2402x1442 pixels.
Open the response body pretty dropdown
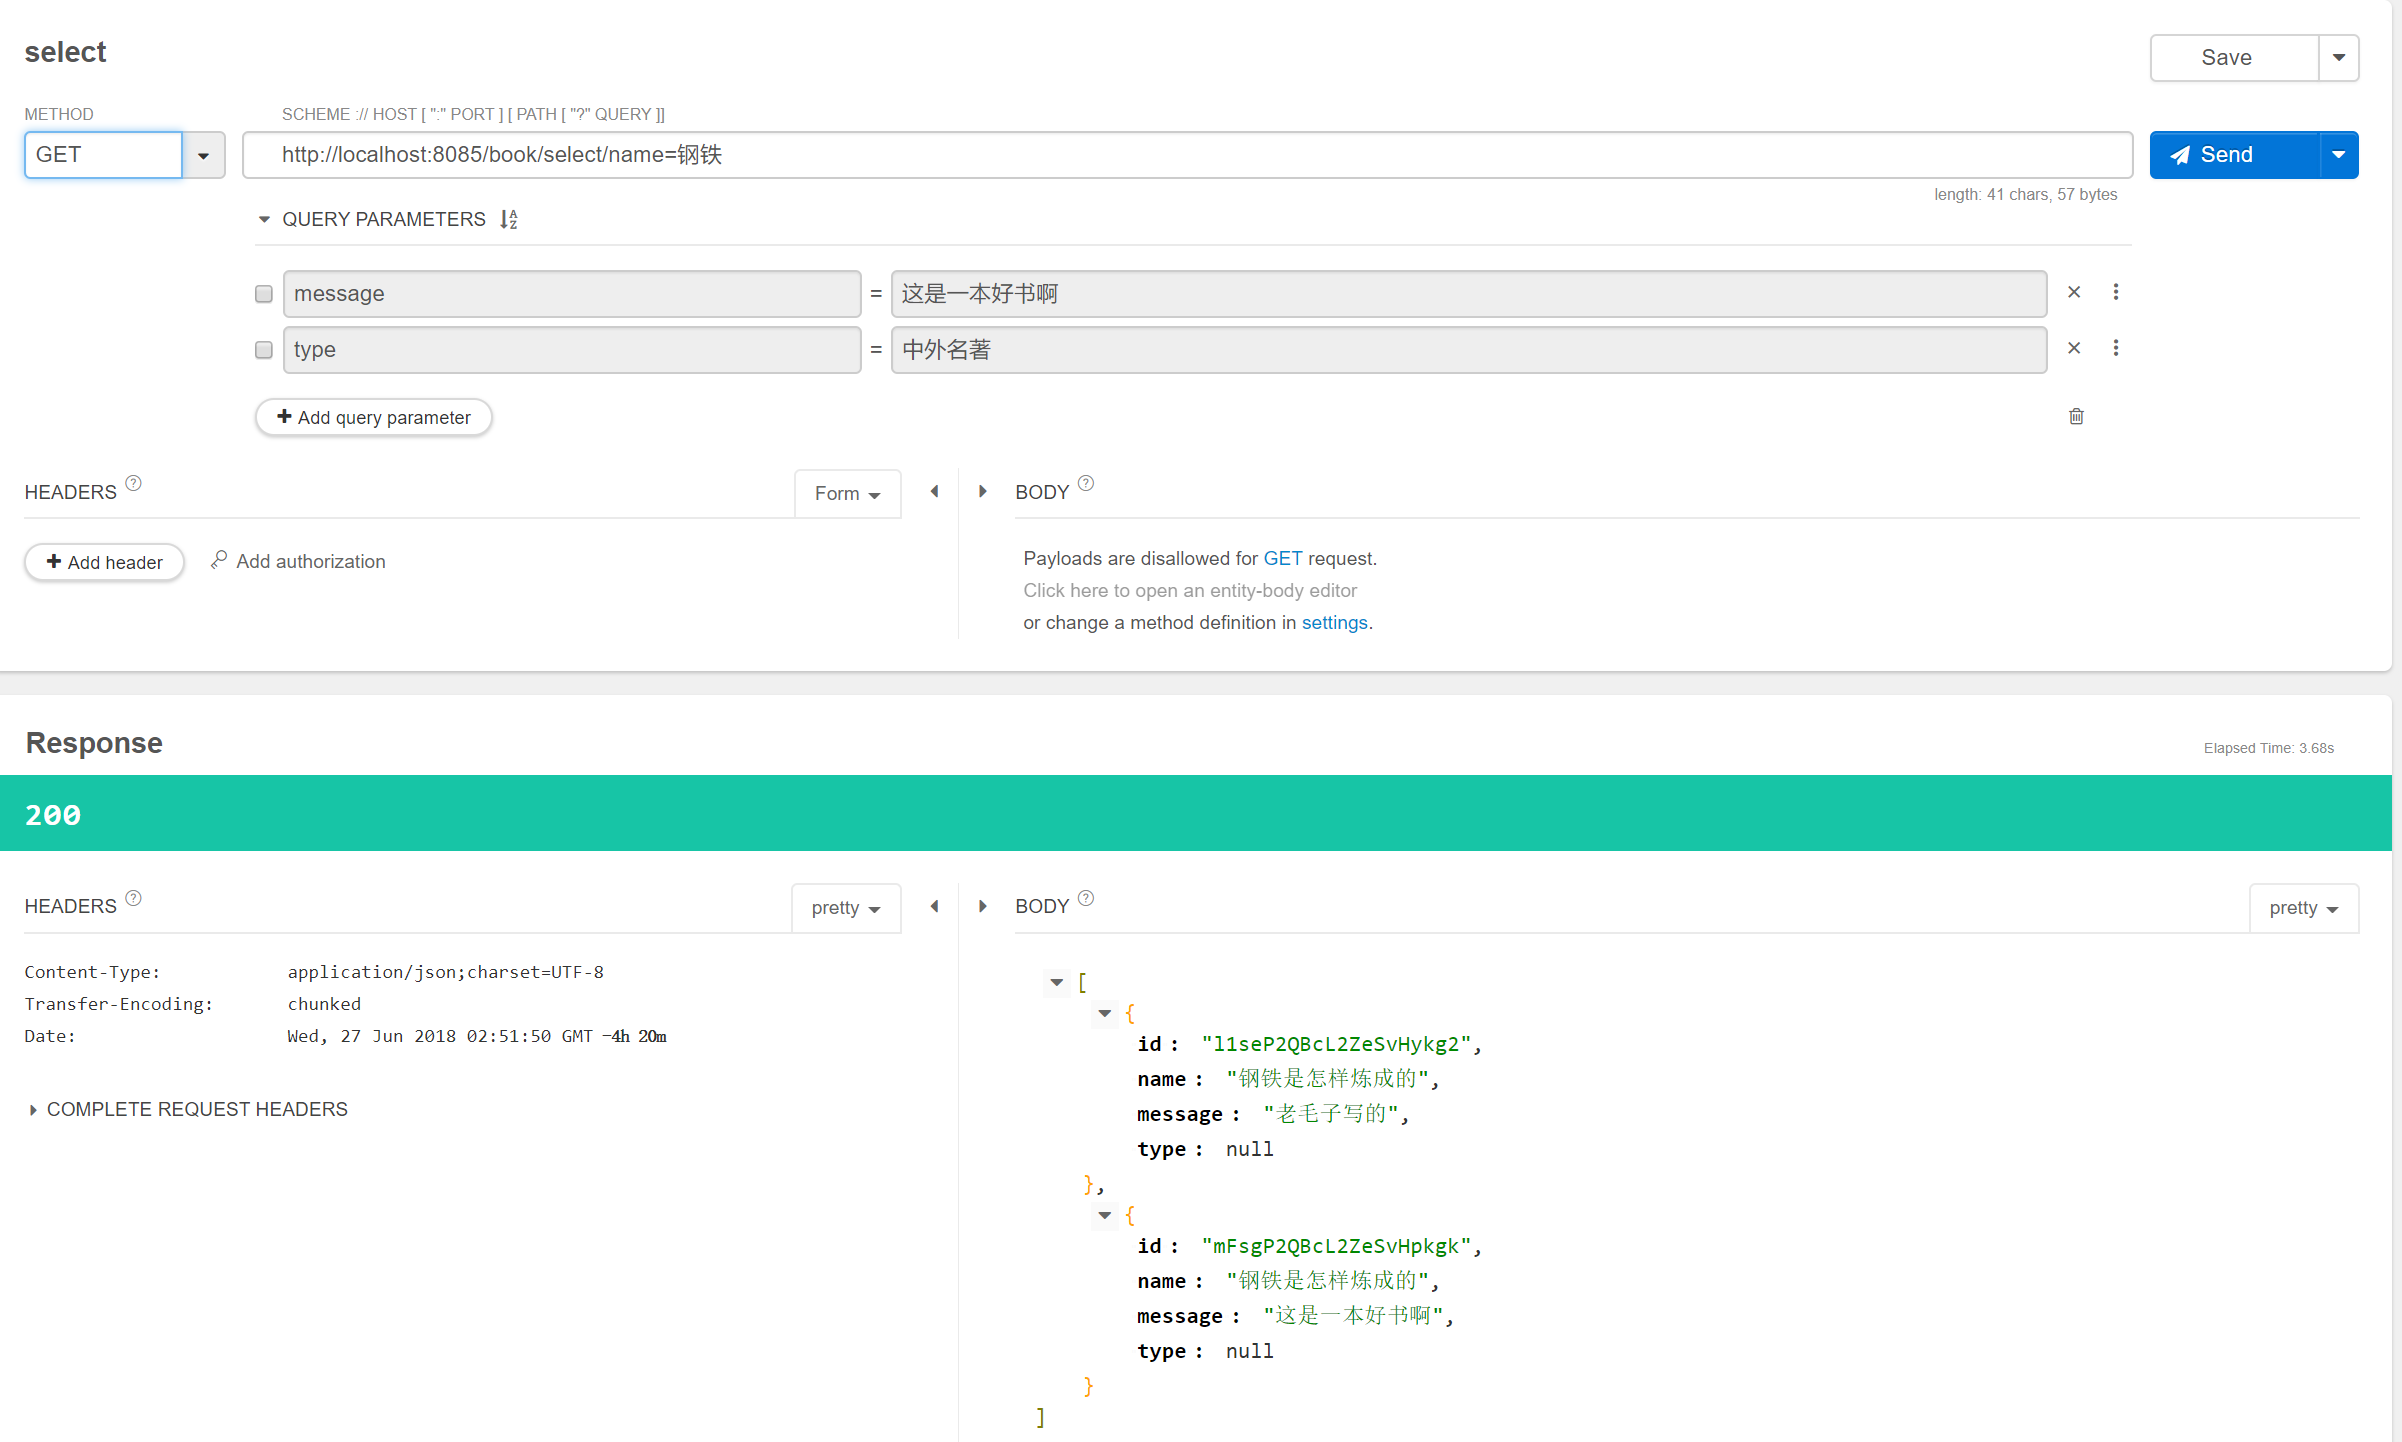tap(2303, 908)
